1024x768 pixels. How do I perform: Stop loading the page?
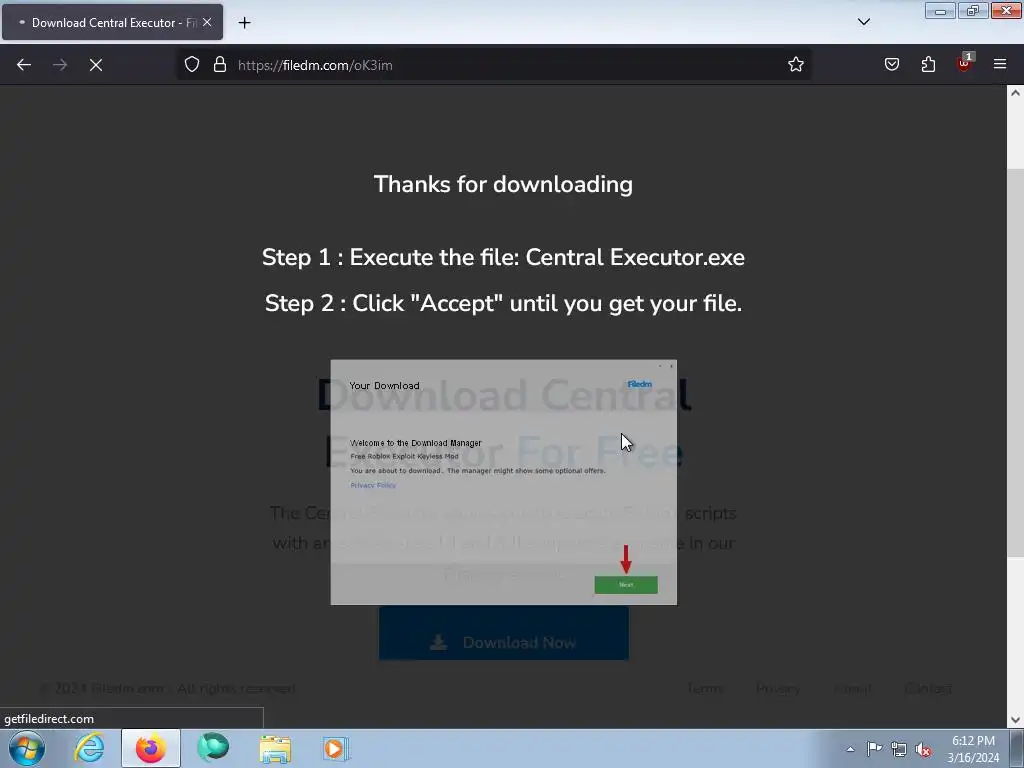tap(96, 65)
